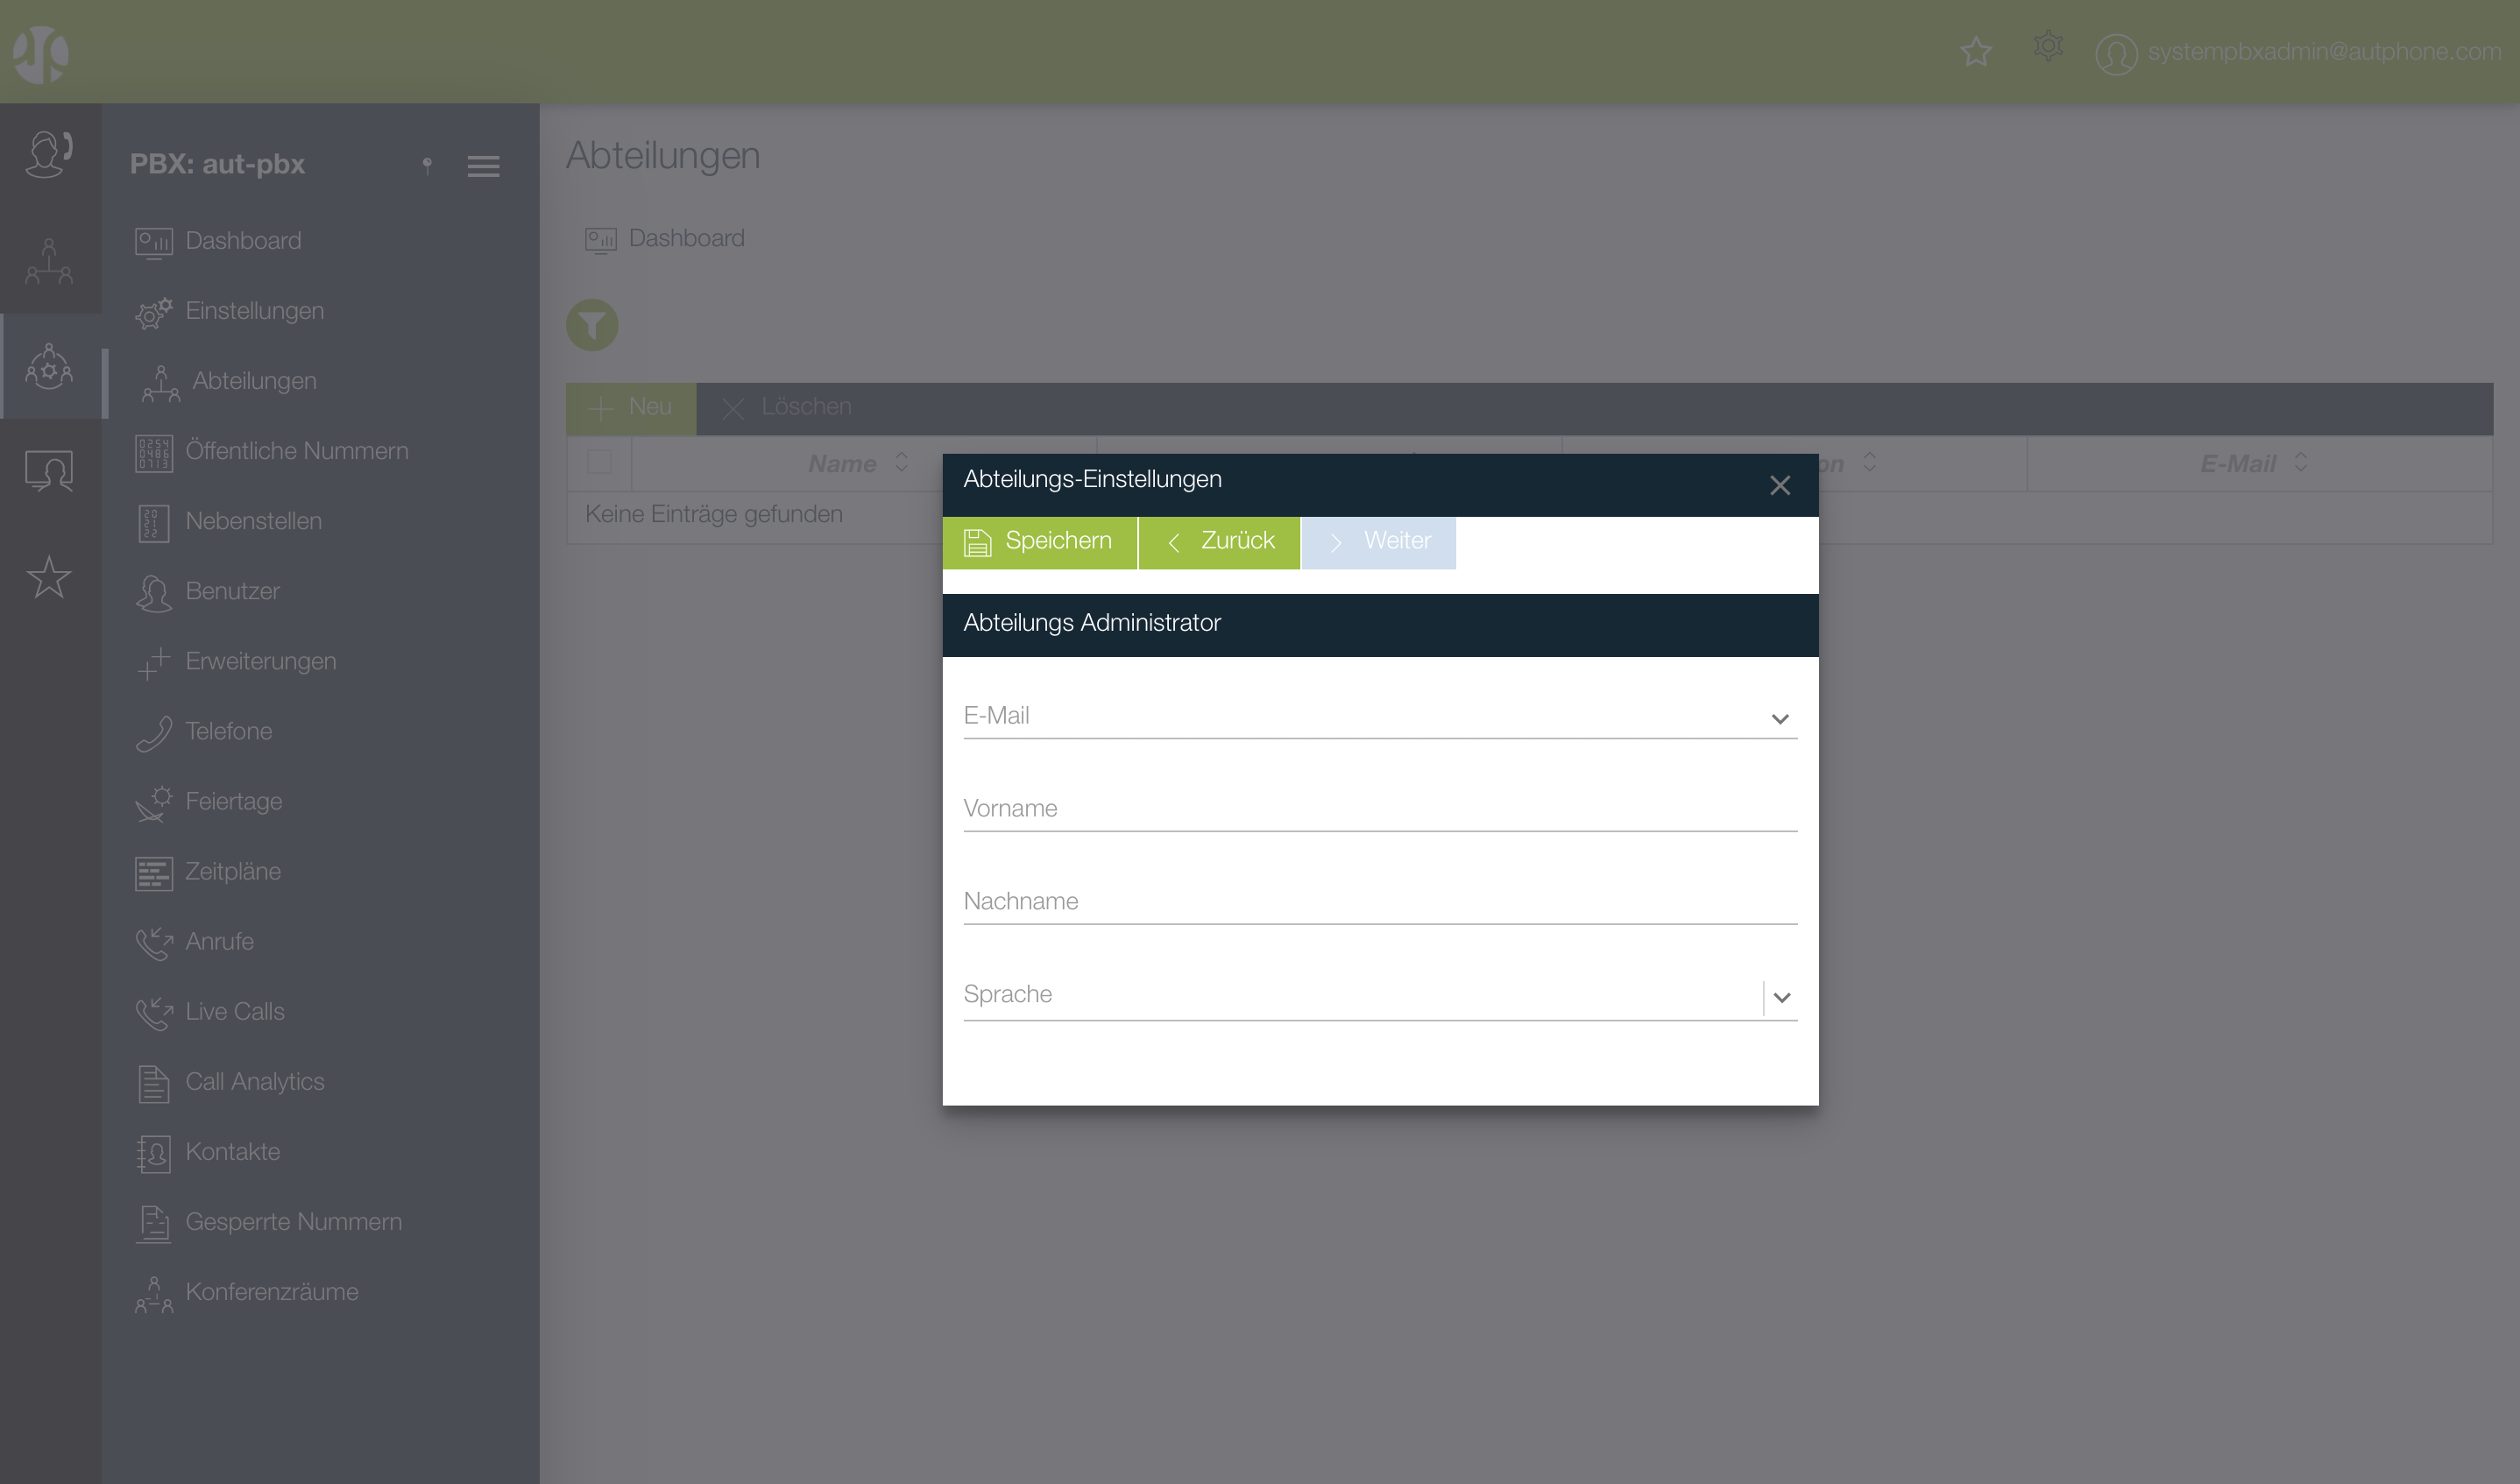The height and width of the screenshot is (1484, 2520).
Task: Open the hamburger menu beside PBX title
Action: tap(483, 166)
